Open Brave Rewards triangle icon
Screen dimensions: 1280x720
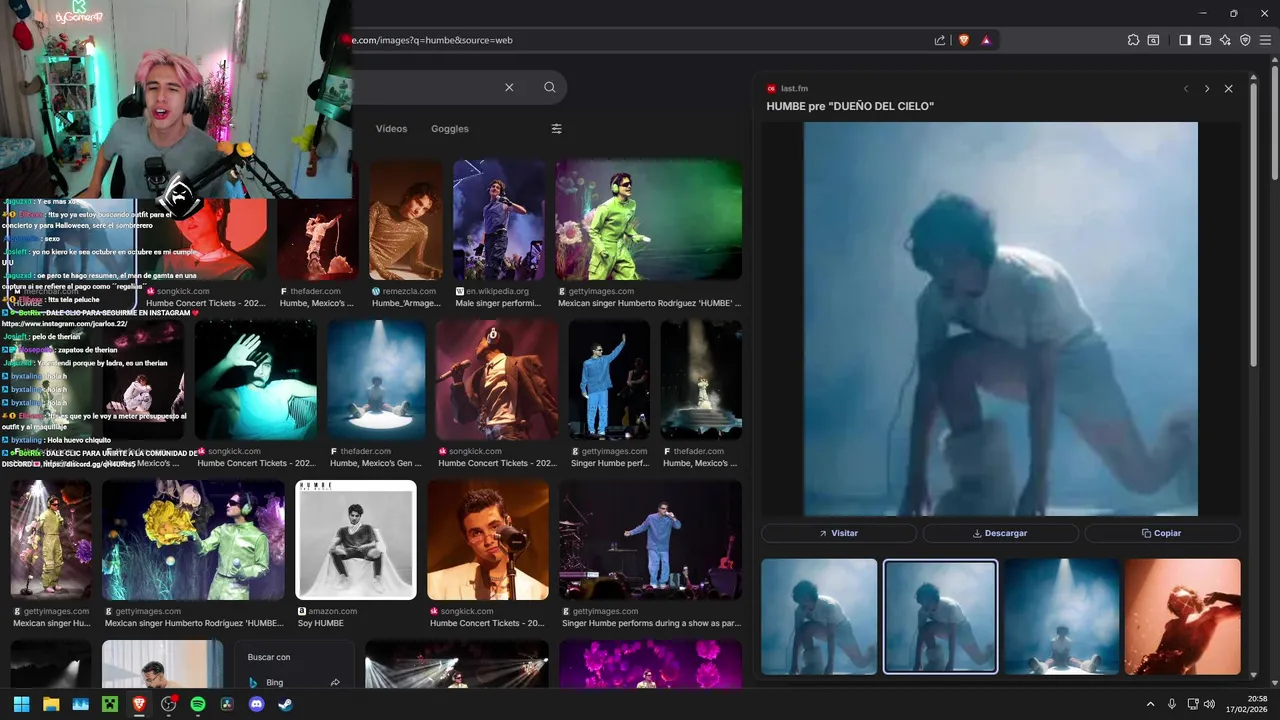click(986, 40)
